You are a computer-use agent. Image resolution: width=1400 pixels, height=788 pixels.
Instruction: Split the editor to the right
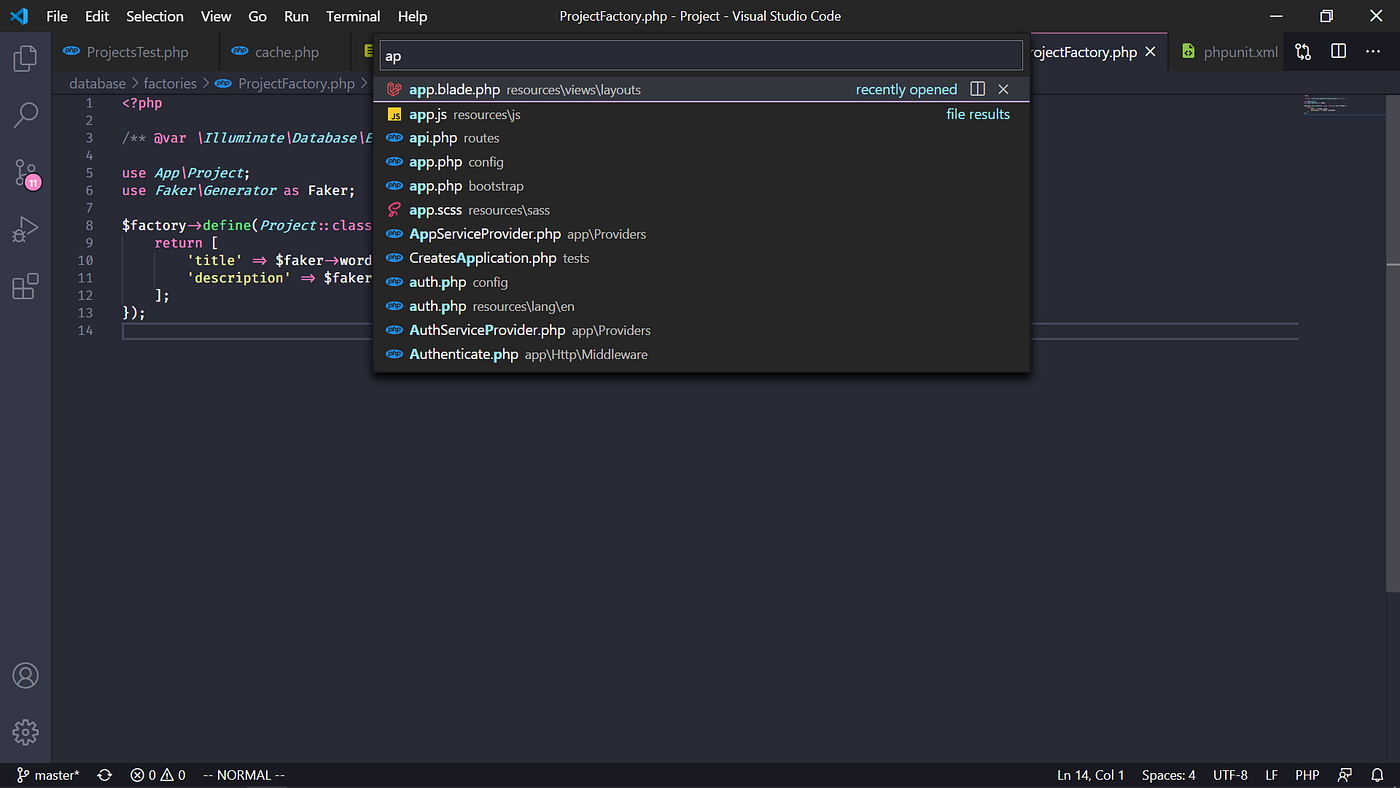1338,51
